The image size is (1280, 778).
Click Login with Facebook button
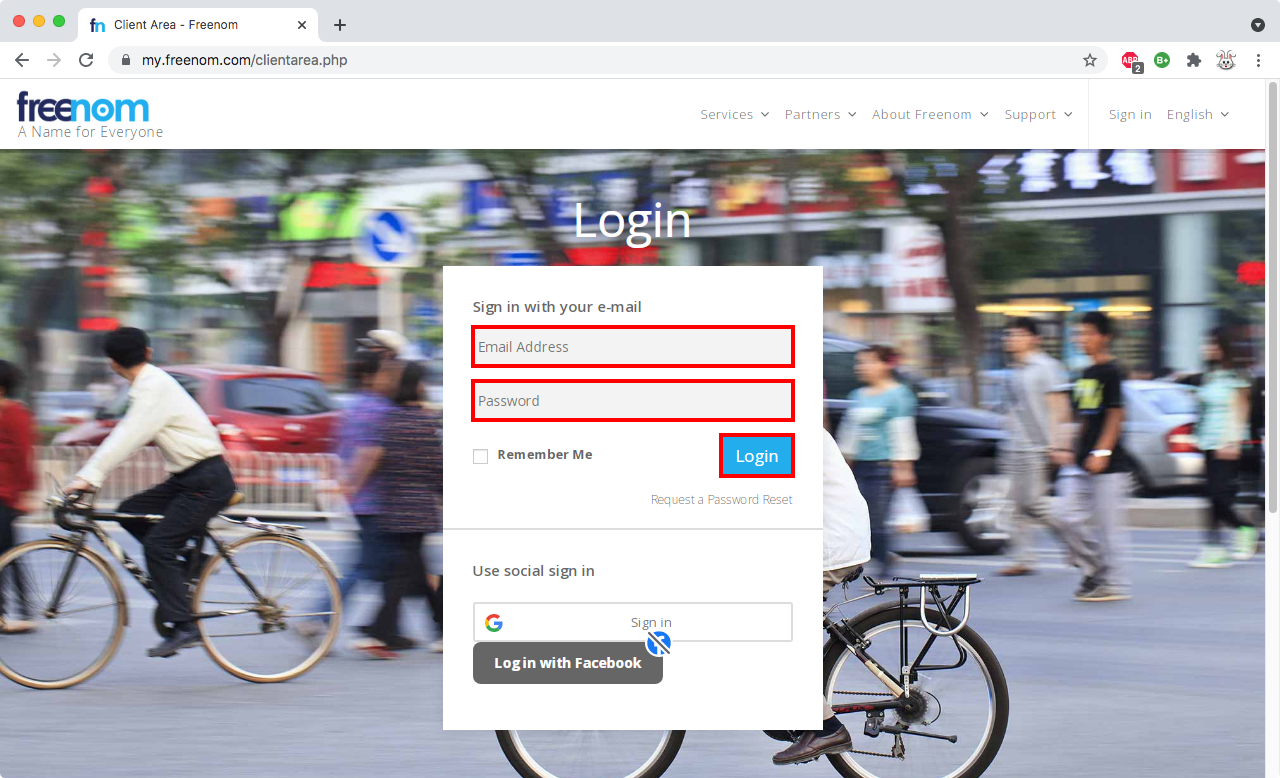click(x=567, y=663)
